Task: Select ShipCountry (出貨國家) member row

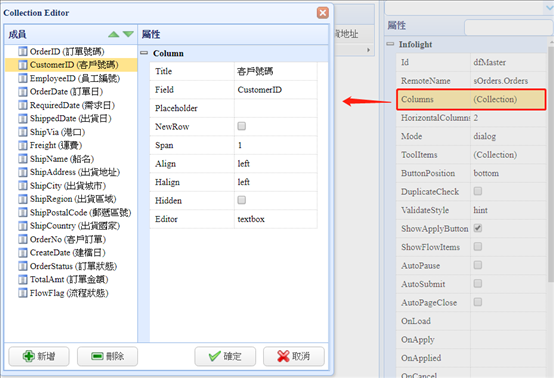Action: point(71,226)
